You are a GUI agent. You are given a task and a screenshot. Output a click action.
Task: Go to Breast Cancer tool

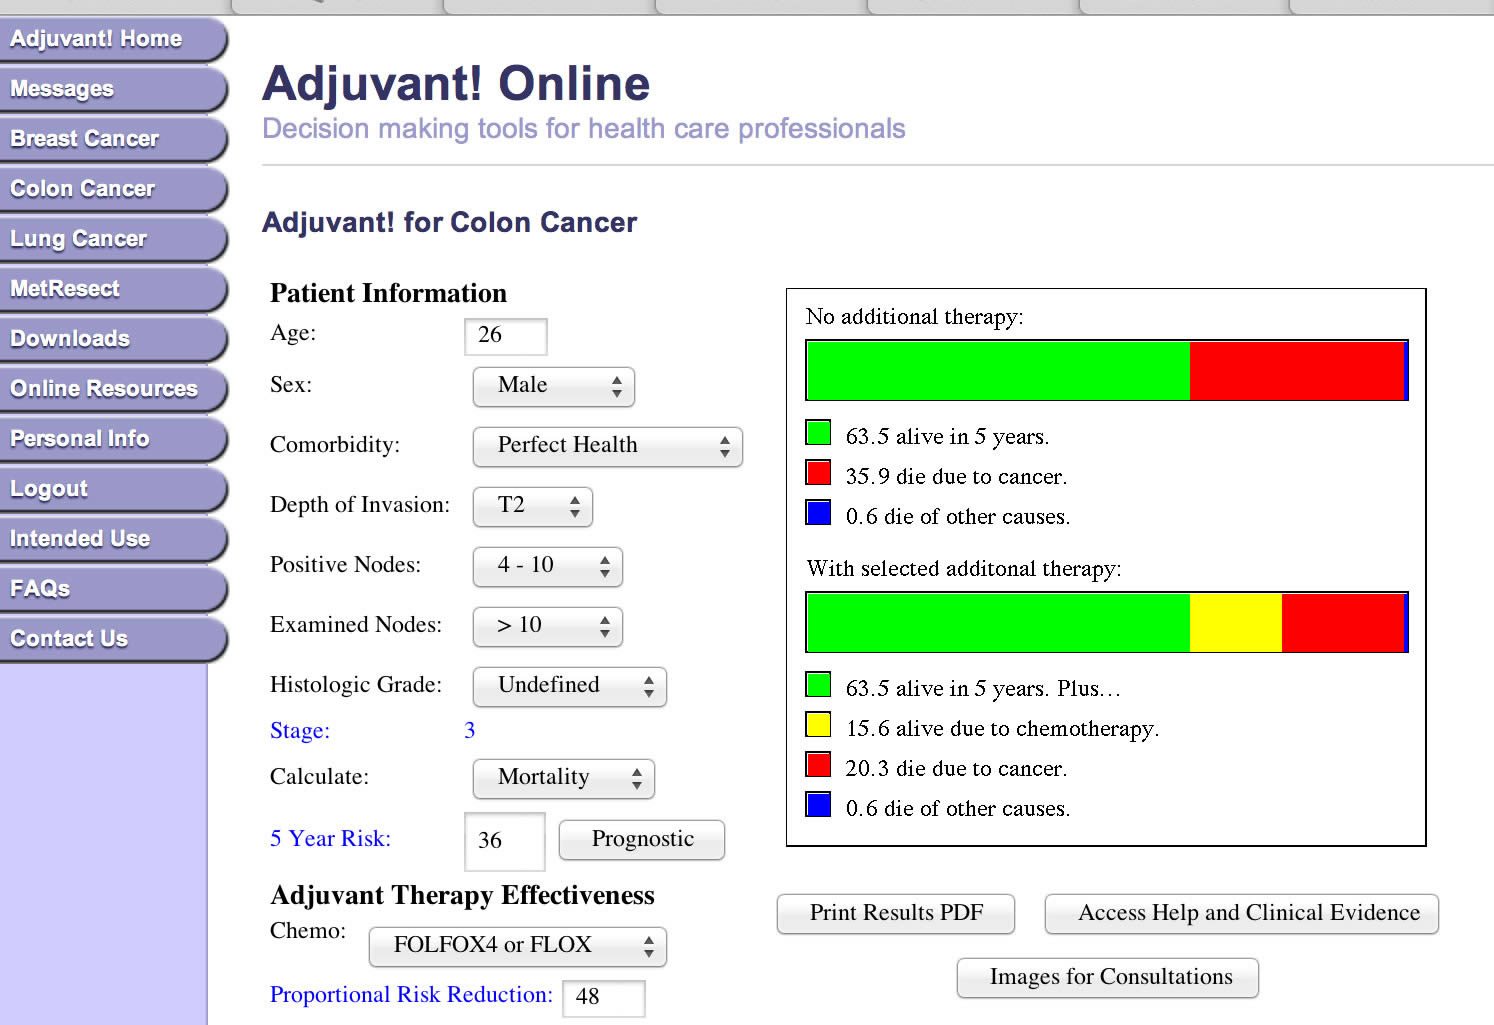[x=113, y=139]
